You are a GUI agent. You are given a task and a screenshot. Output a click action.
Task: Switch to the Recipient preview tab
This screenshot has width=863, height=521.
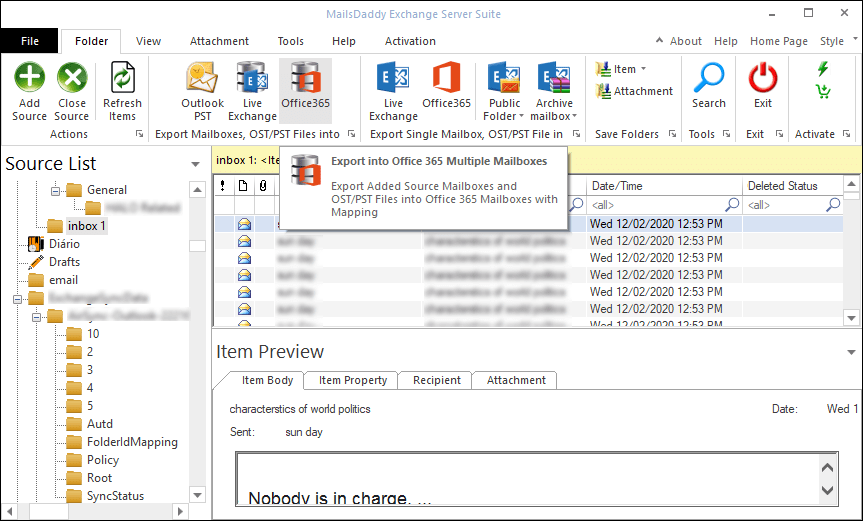437,380
